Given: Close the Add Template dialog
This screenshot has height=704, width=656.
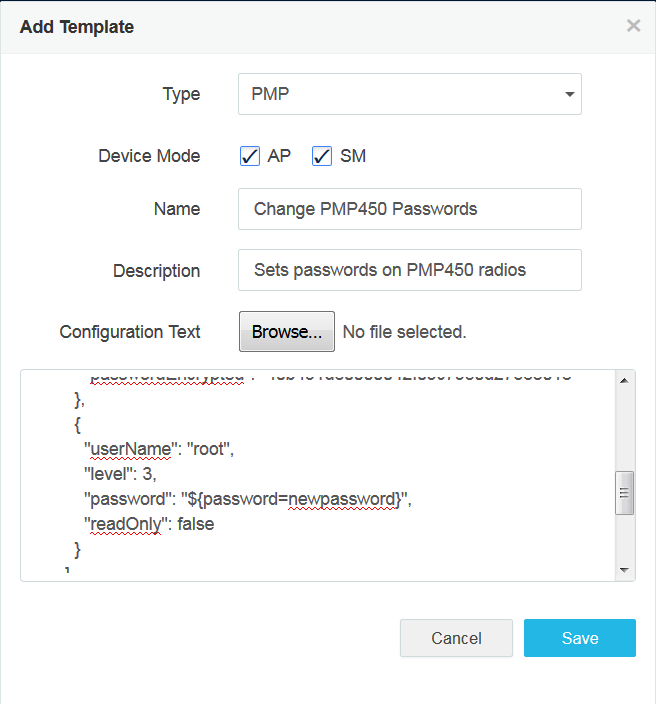Looking at the screenshot, I should [633, 26].
